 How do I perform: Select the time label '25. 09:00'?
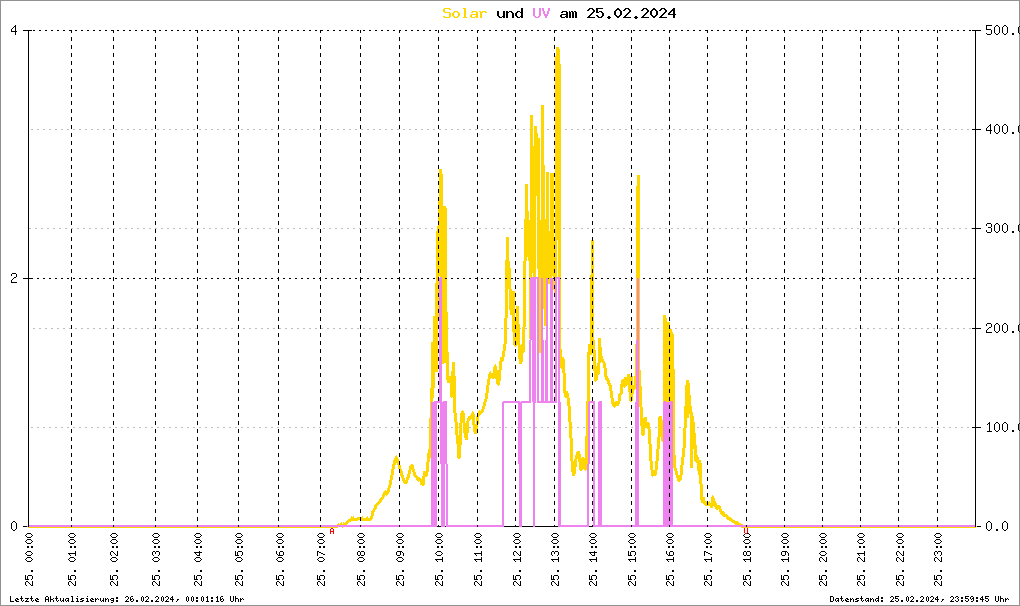point(399,560)
